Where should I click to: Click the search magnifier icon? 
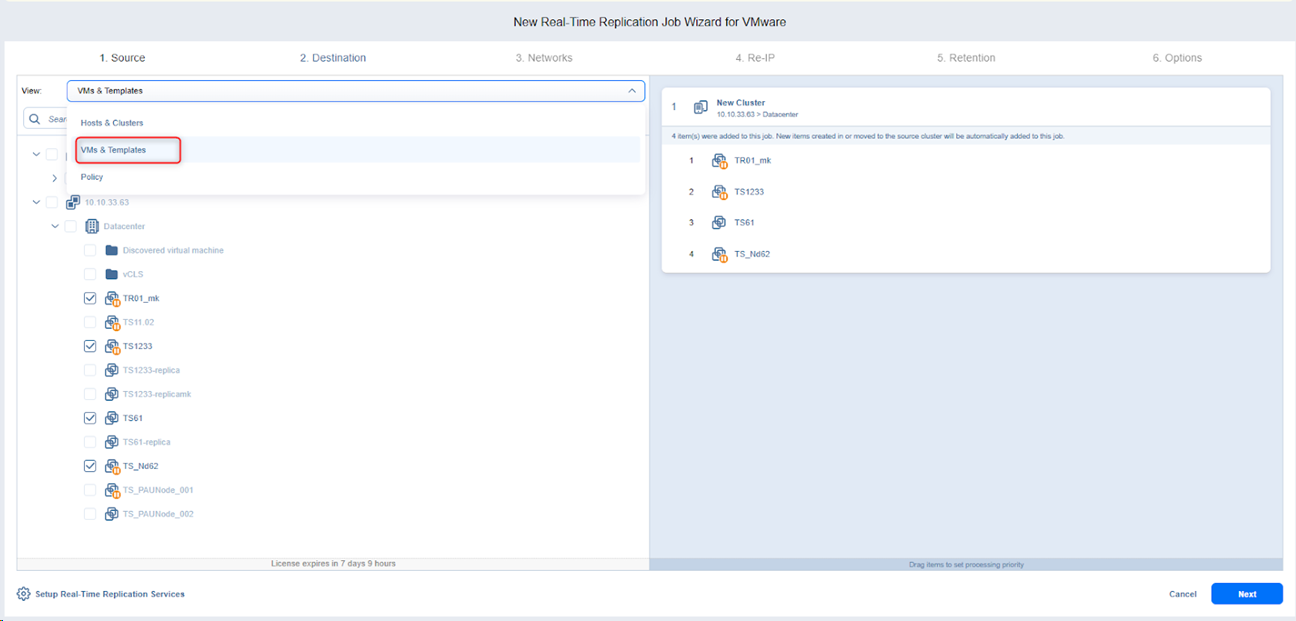pos(35,119)
